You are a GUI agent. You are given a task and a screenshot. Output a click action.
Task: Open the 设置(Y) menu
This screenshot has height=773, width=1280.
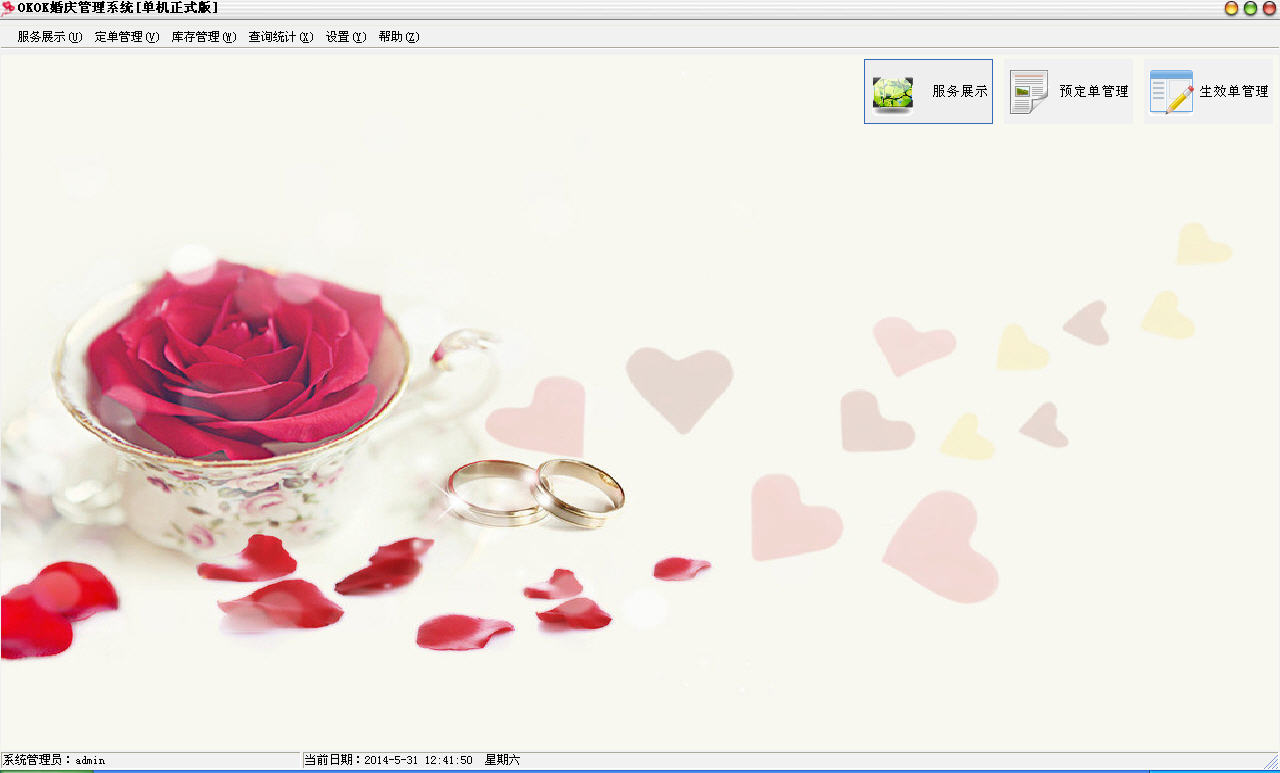coord(346,37)
